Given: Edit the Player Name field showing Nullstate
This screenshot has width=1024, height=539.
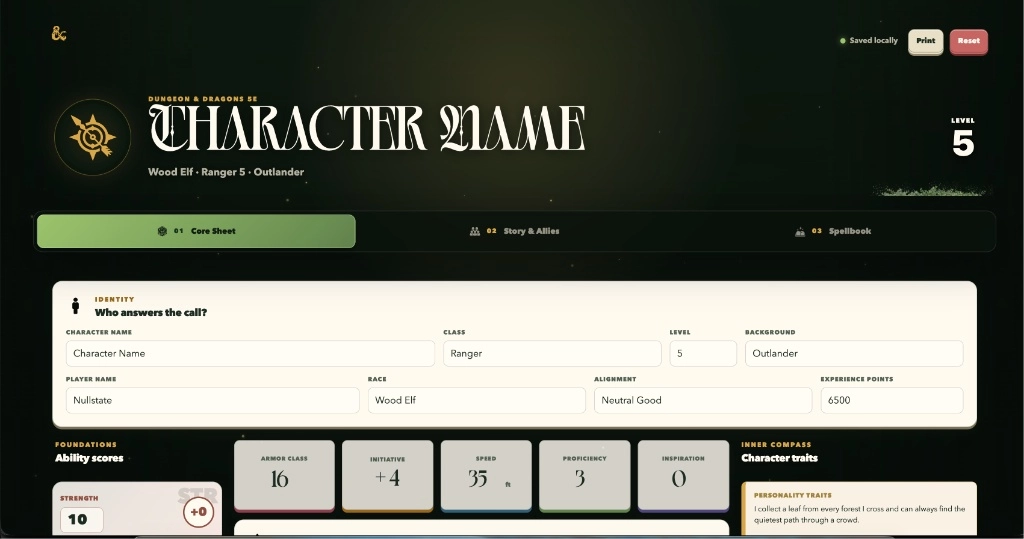Looking at the screenshot, I should pos(212,400).
